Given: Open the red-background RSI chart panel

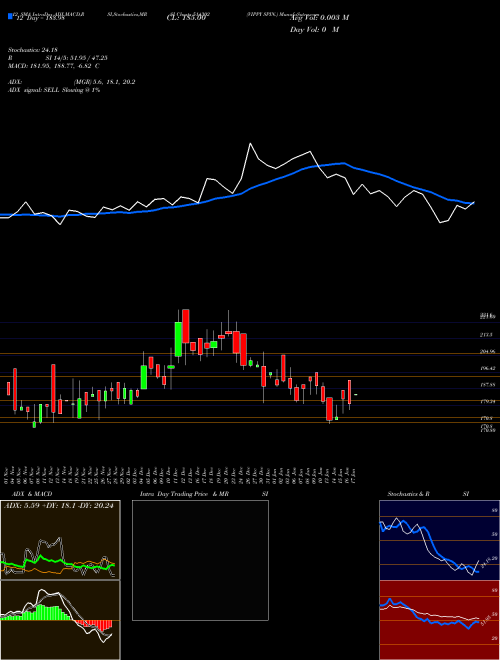Looking at the screenshot, I should pos(439,620).
